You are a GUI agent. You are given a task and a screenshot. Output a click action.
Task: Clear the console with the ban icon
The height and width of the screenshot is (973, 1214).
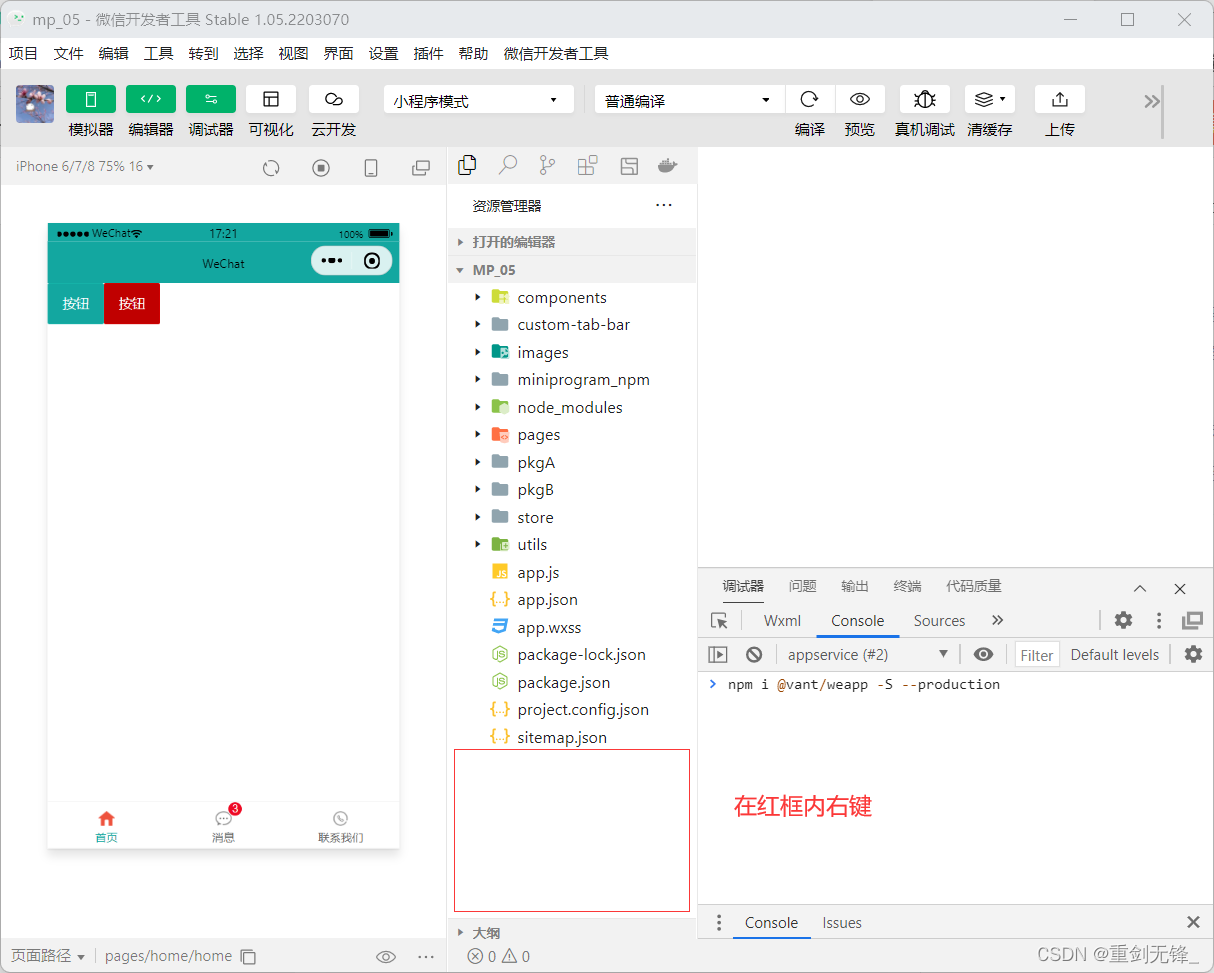pyautogui.click(x=754, y=654)
